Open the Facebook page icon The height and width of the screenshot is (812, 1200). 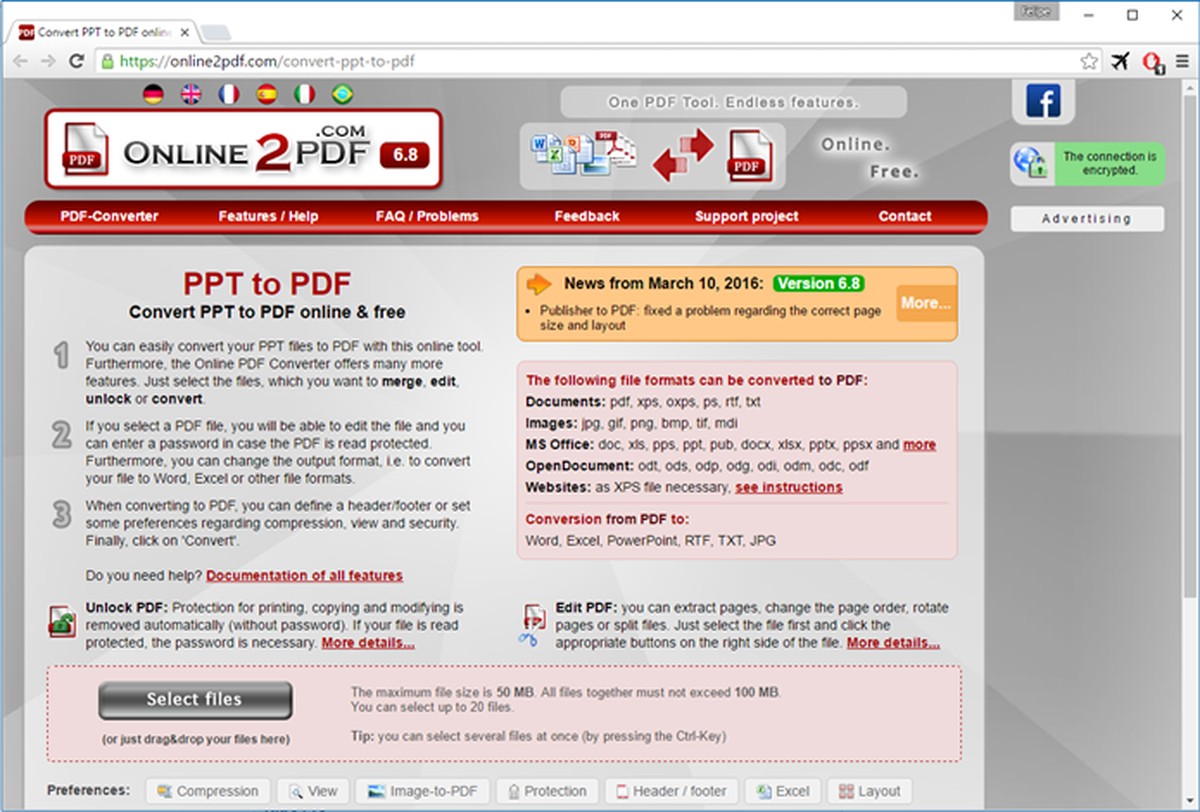(x=1043, y=101)
